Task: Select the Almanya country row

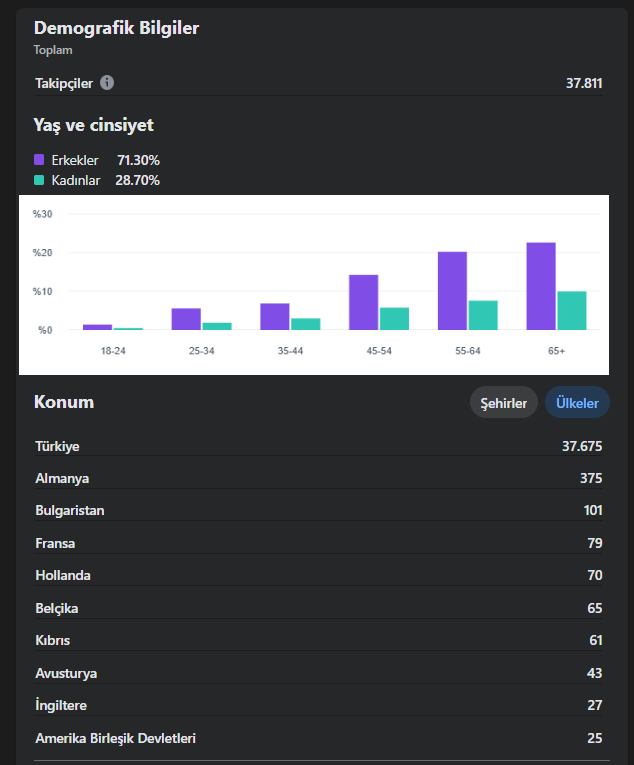Action: pos(318,478)
